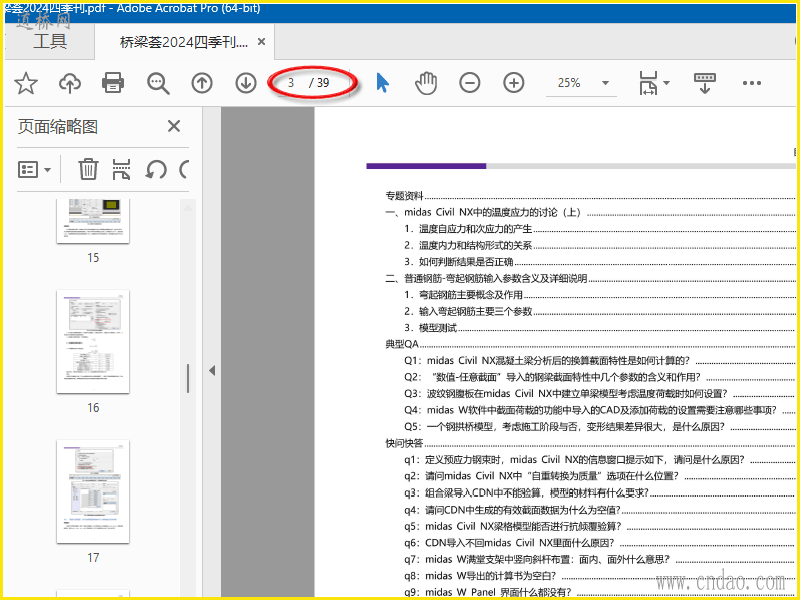Click q4 有效截面数据为空值 line
800x600 pixels.
pyautogui.click(x=512, y=509)
